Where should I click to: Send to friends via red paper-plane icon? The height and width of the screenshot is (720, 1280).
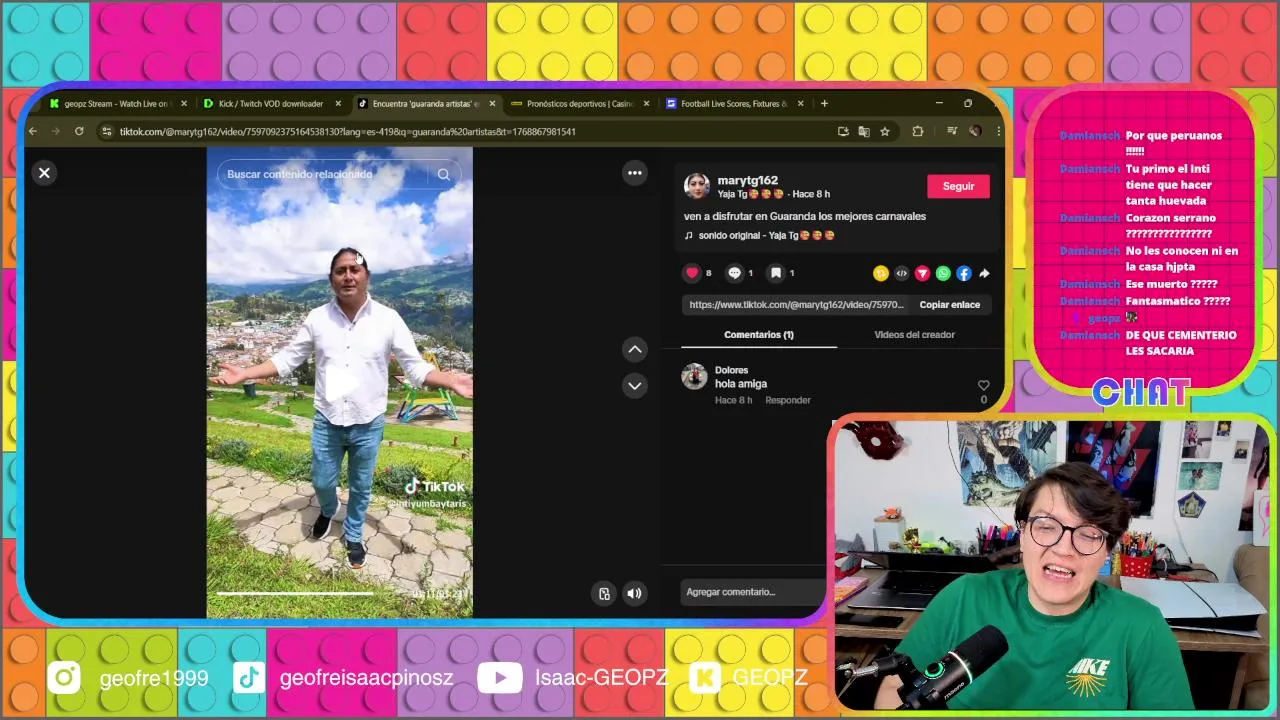click(x=922, y=273)
